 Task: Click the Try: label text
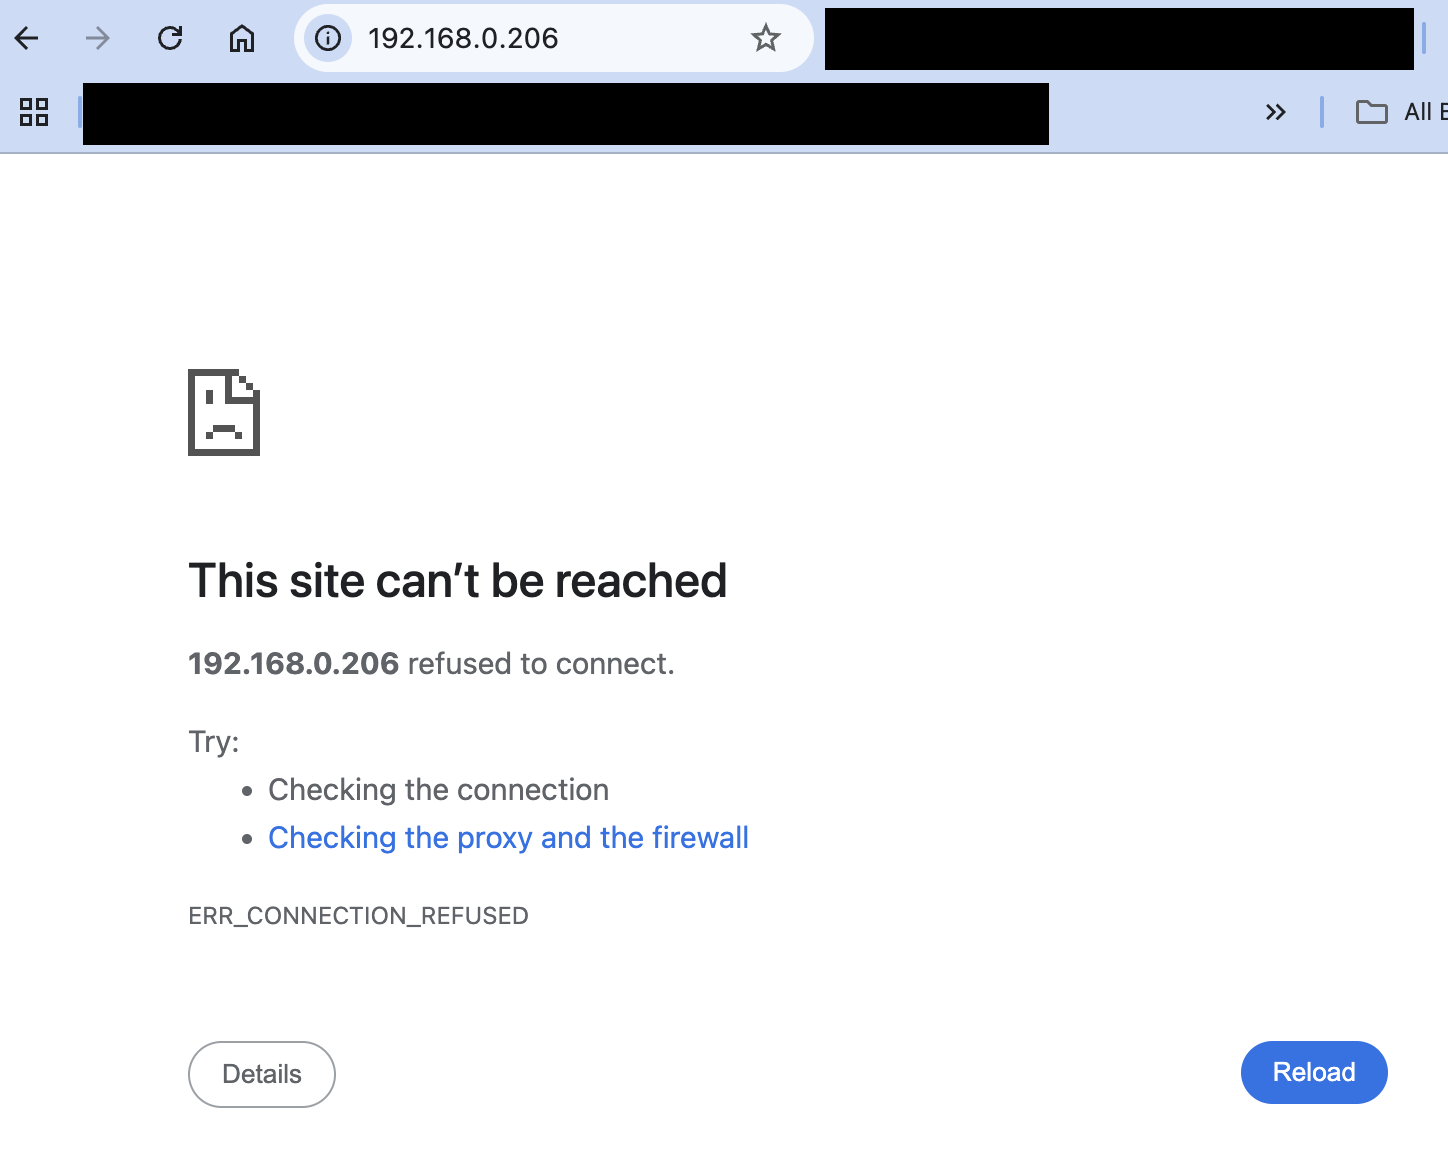point(214,742)
